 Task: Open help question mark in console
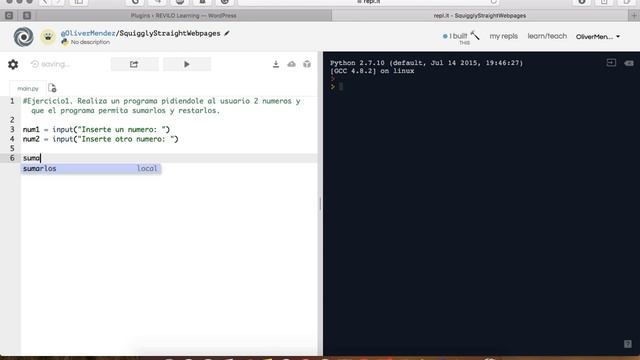[628, 344]
